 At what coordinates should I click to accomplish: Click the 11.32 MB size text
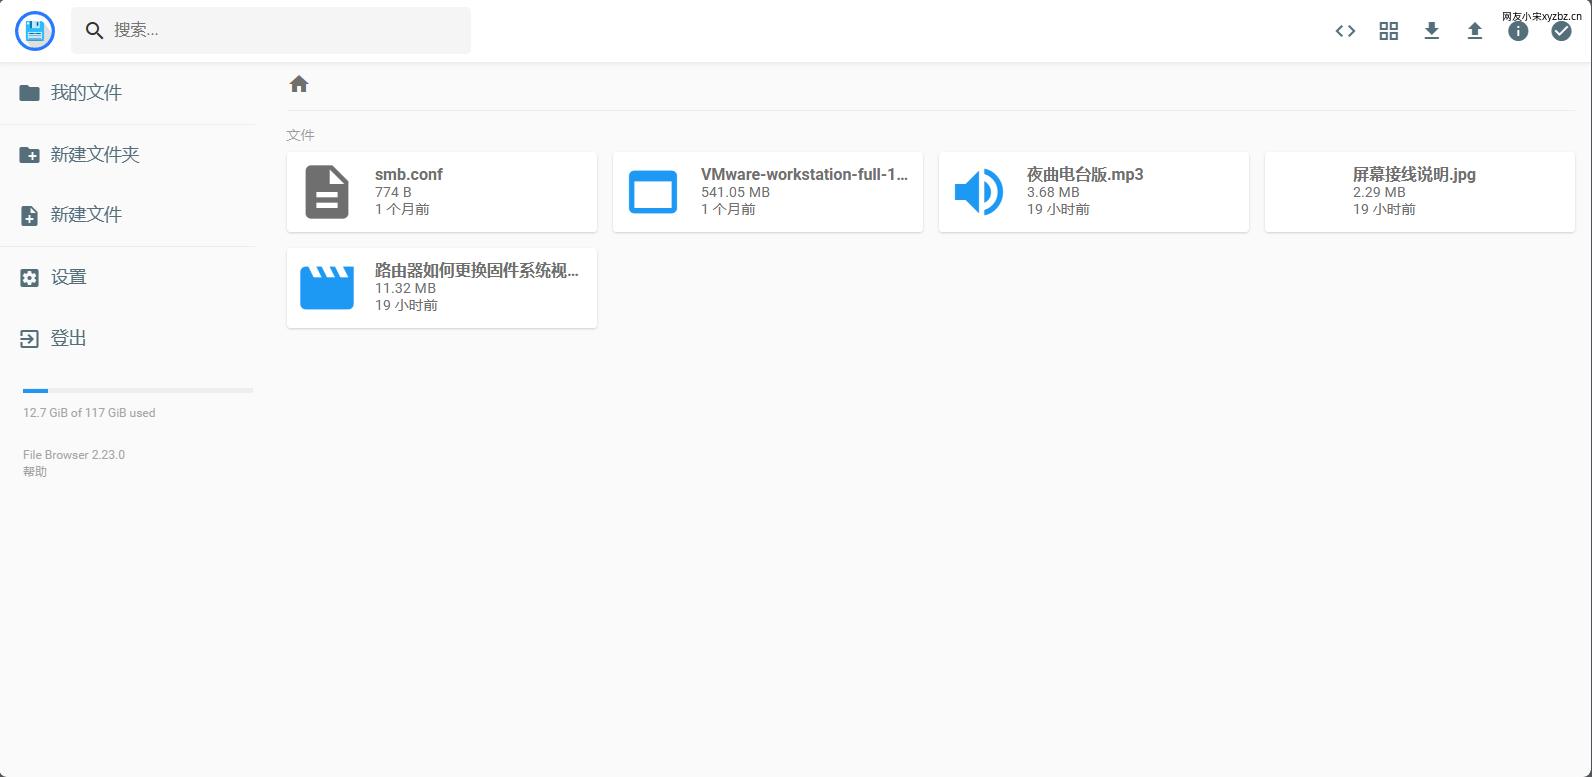click(405, 288)
